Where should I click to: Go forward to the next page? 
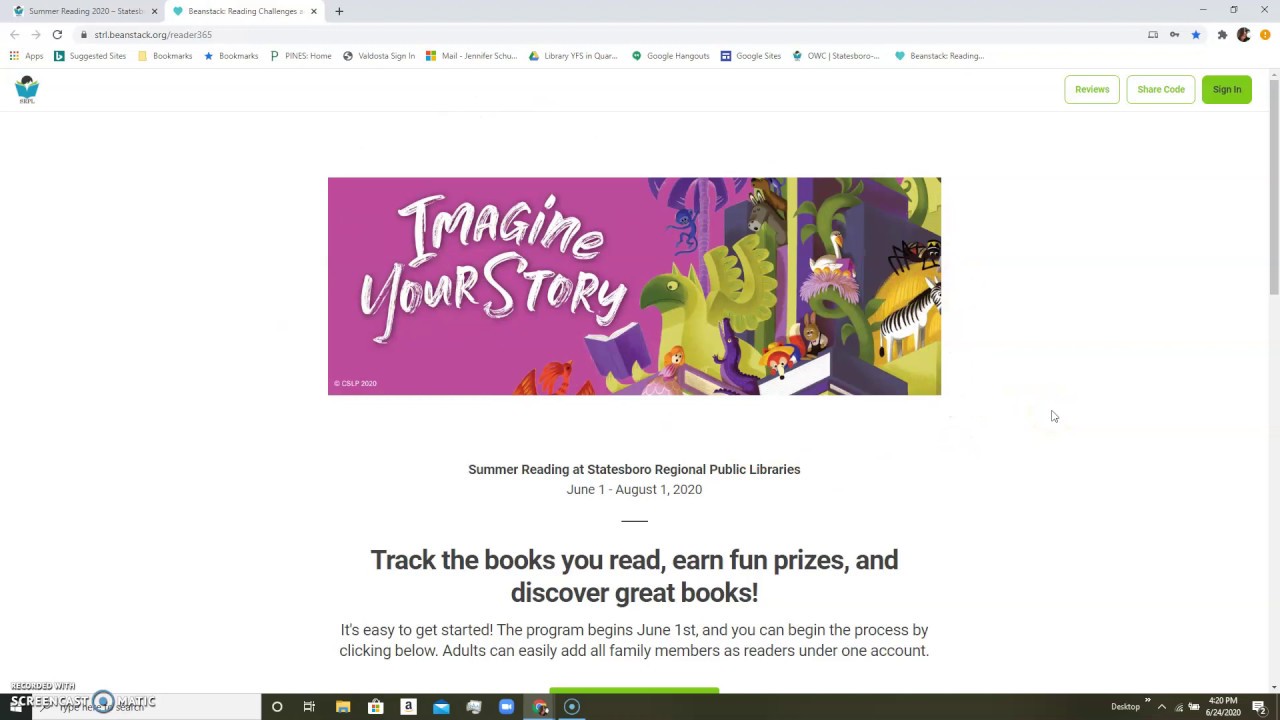click(36, 34)
